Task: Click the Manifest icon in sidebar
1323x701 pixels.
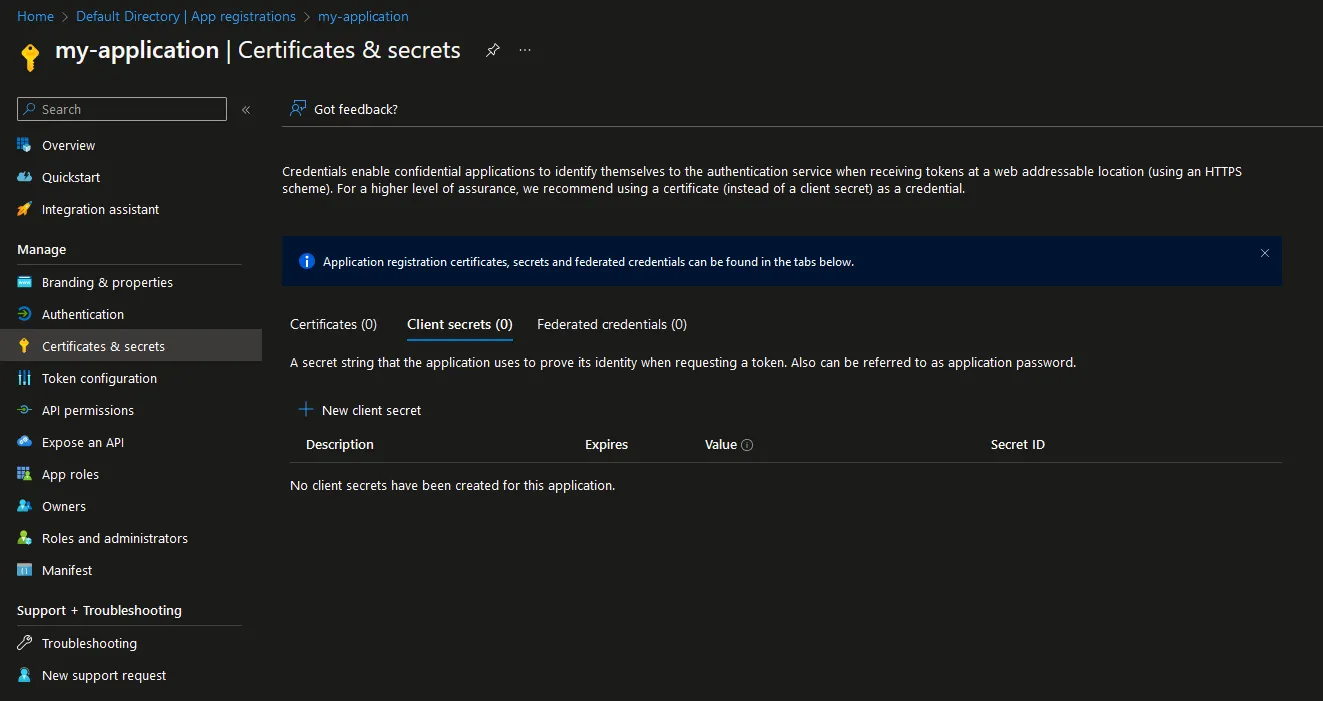Action: pos(25,570)
